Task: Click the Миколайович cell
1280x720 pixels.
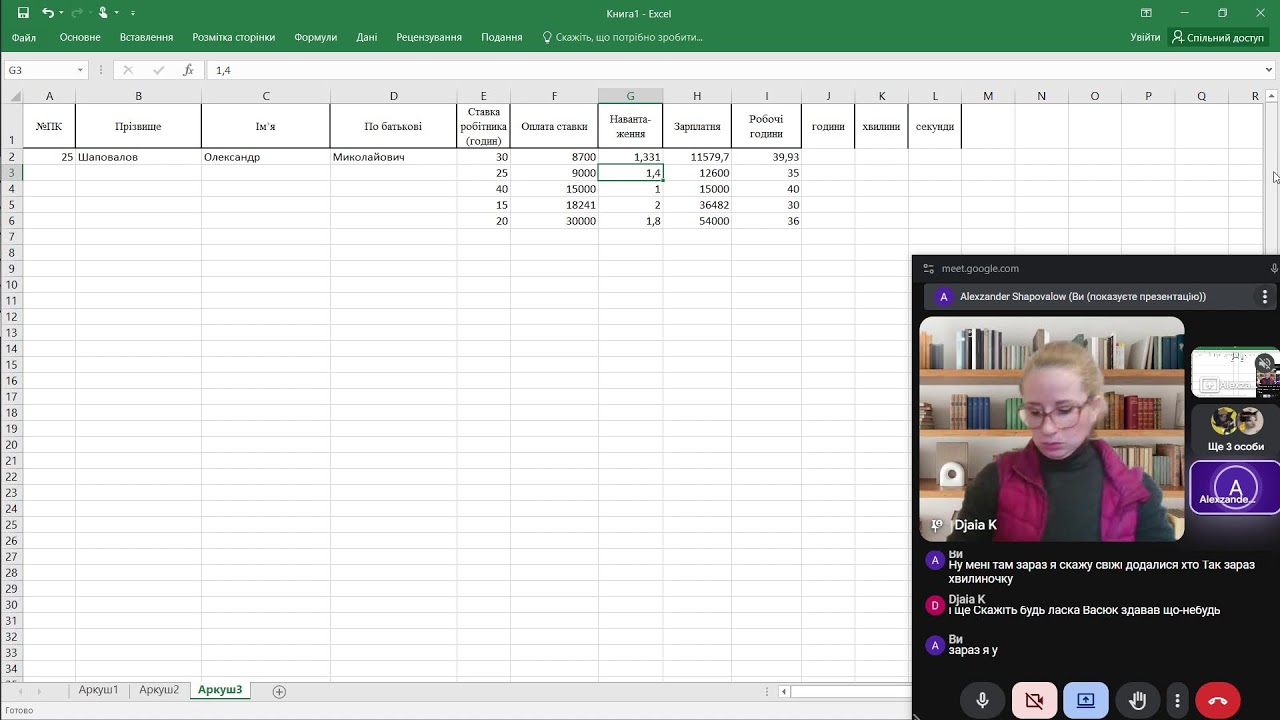Action: [393, 157]
